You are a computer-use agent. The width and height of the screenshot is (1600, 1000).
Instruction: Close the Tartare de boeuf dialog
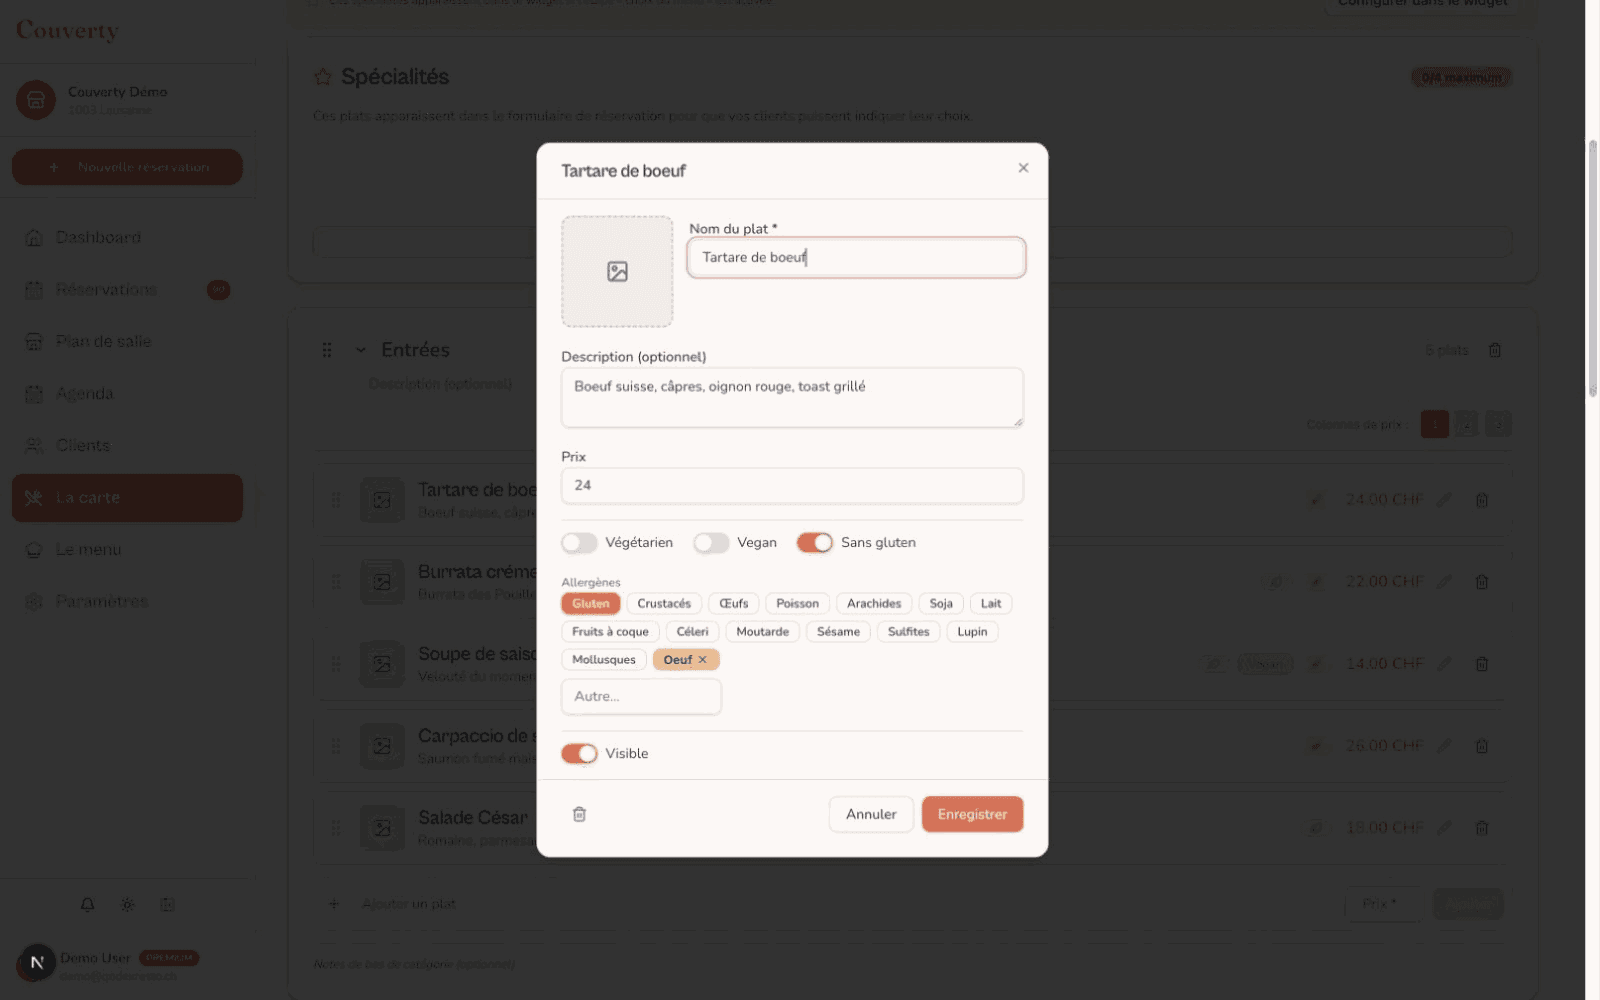(x=1023, y=168)
